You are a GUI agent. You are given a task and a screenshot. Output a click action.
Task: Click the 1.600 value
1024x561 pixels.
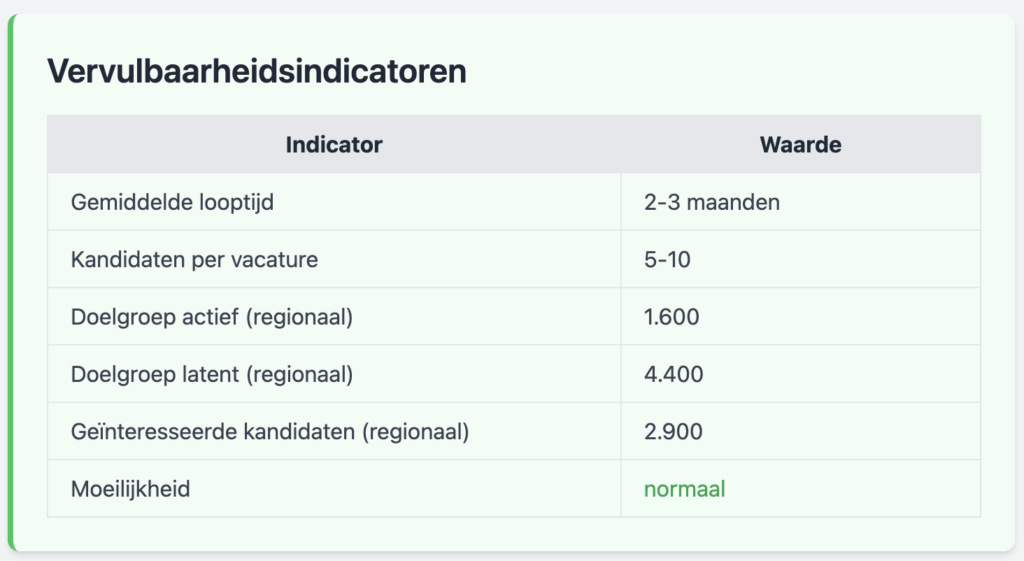(672, 317)
